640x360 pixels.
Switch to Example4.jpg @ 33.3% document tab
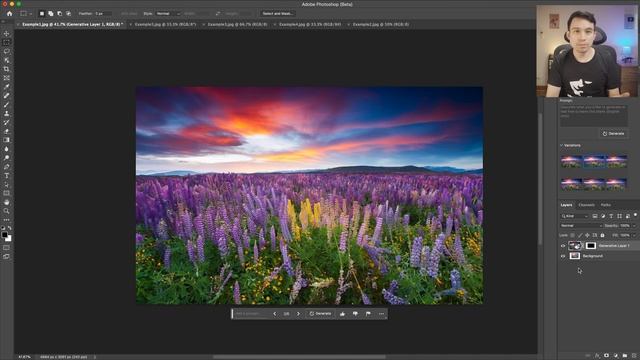(x=310, y=24)
